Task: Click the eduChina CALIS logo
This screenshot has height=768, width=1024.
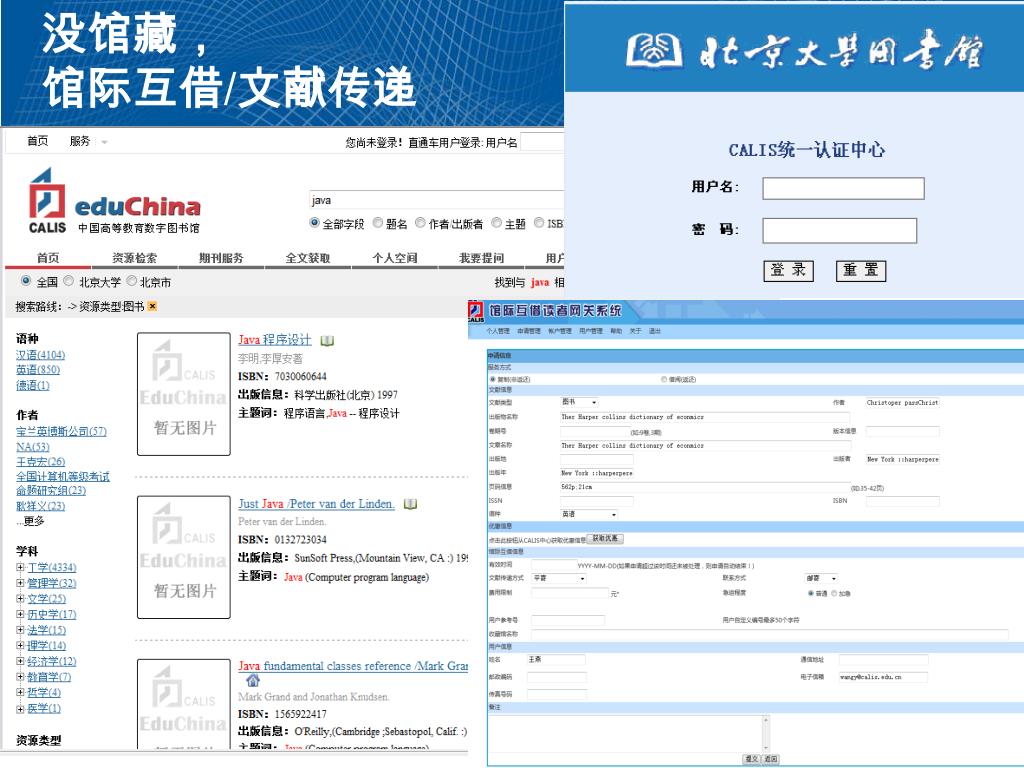Action: tap(114, 202)
